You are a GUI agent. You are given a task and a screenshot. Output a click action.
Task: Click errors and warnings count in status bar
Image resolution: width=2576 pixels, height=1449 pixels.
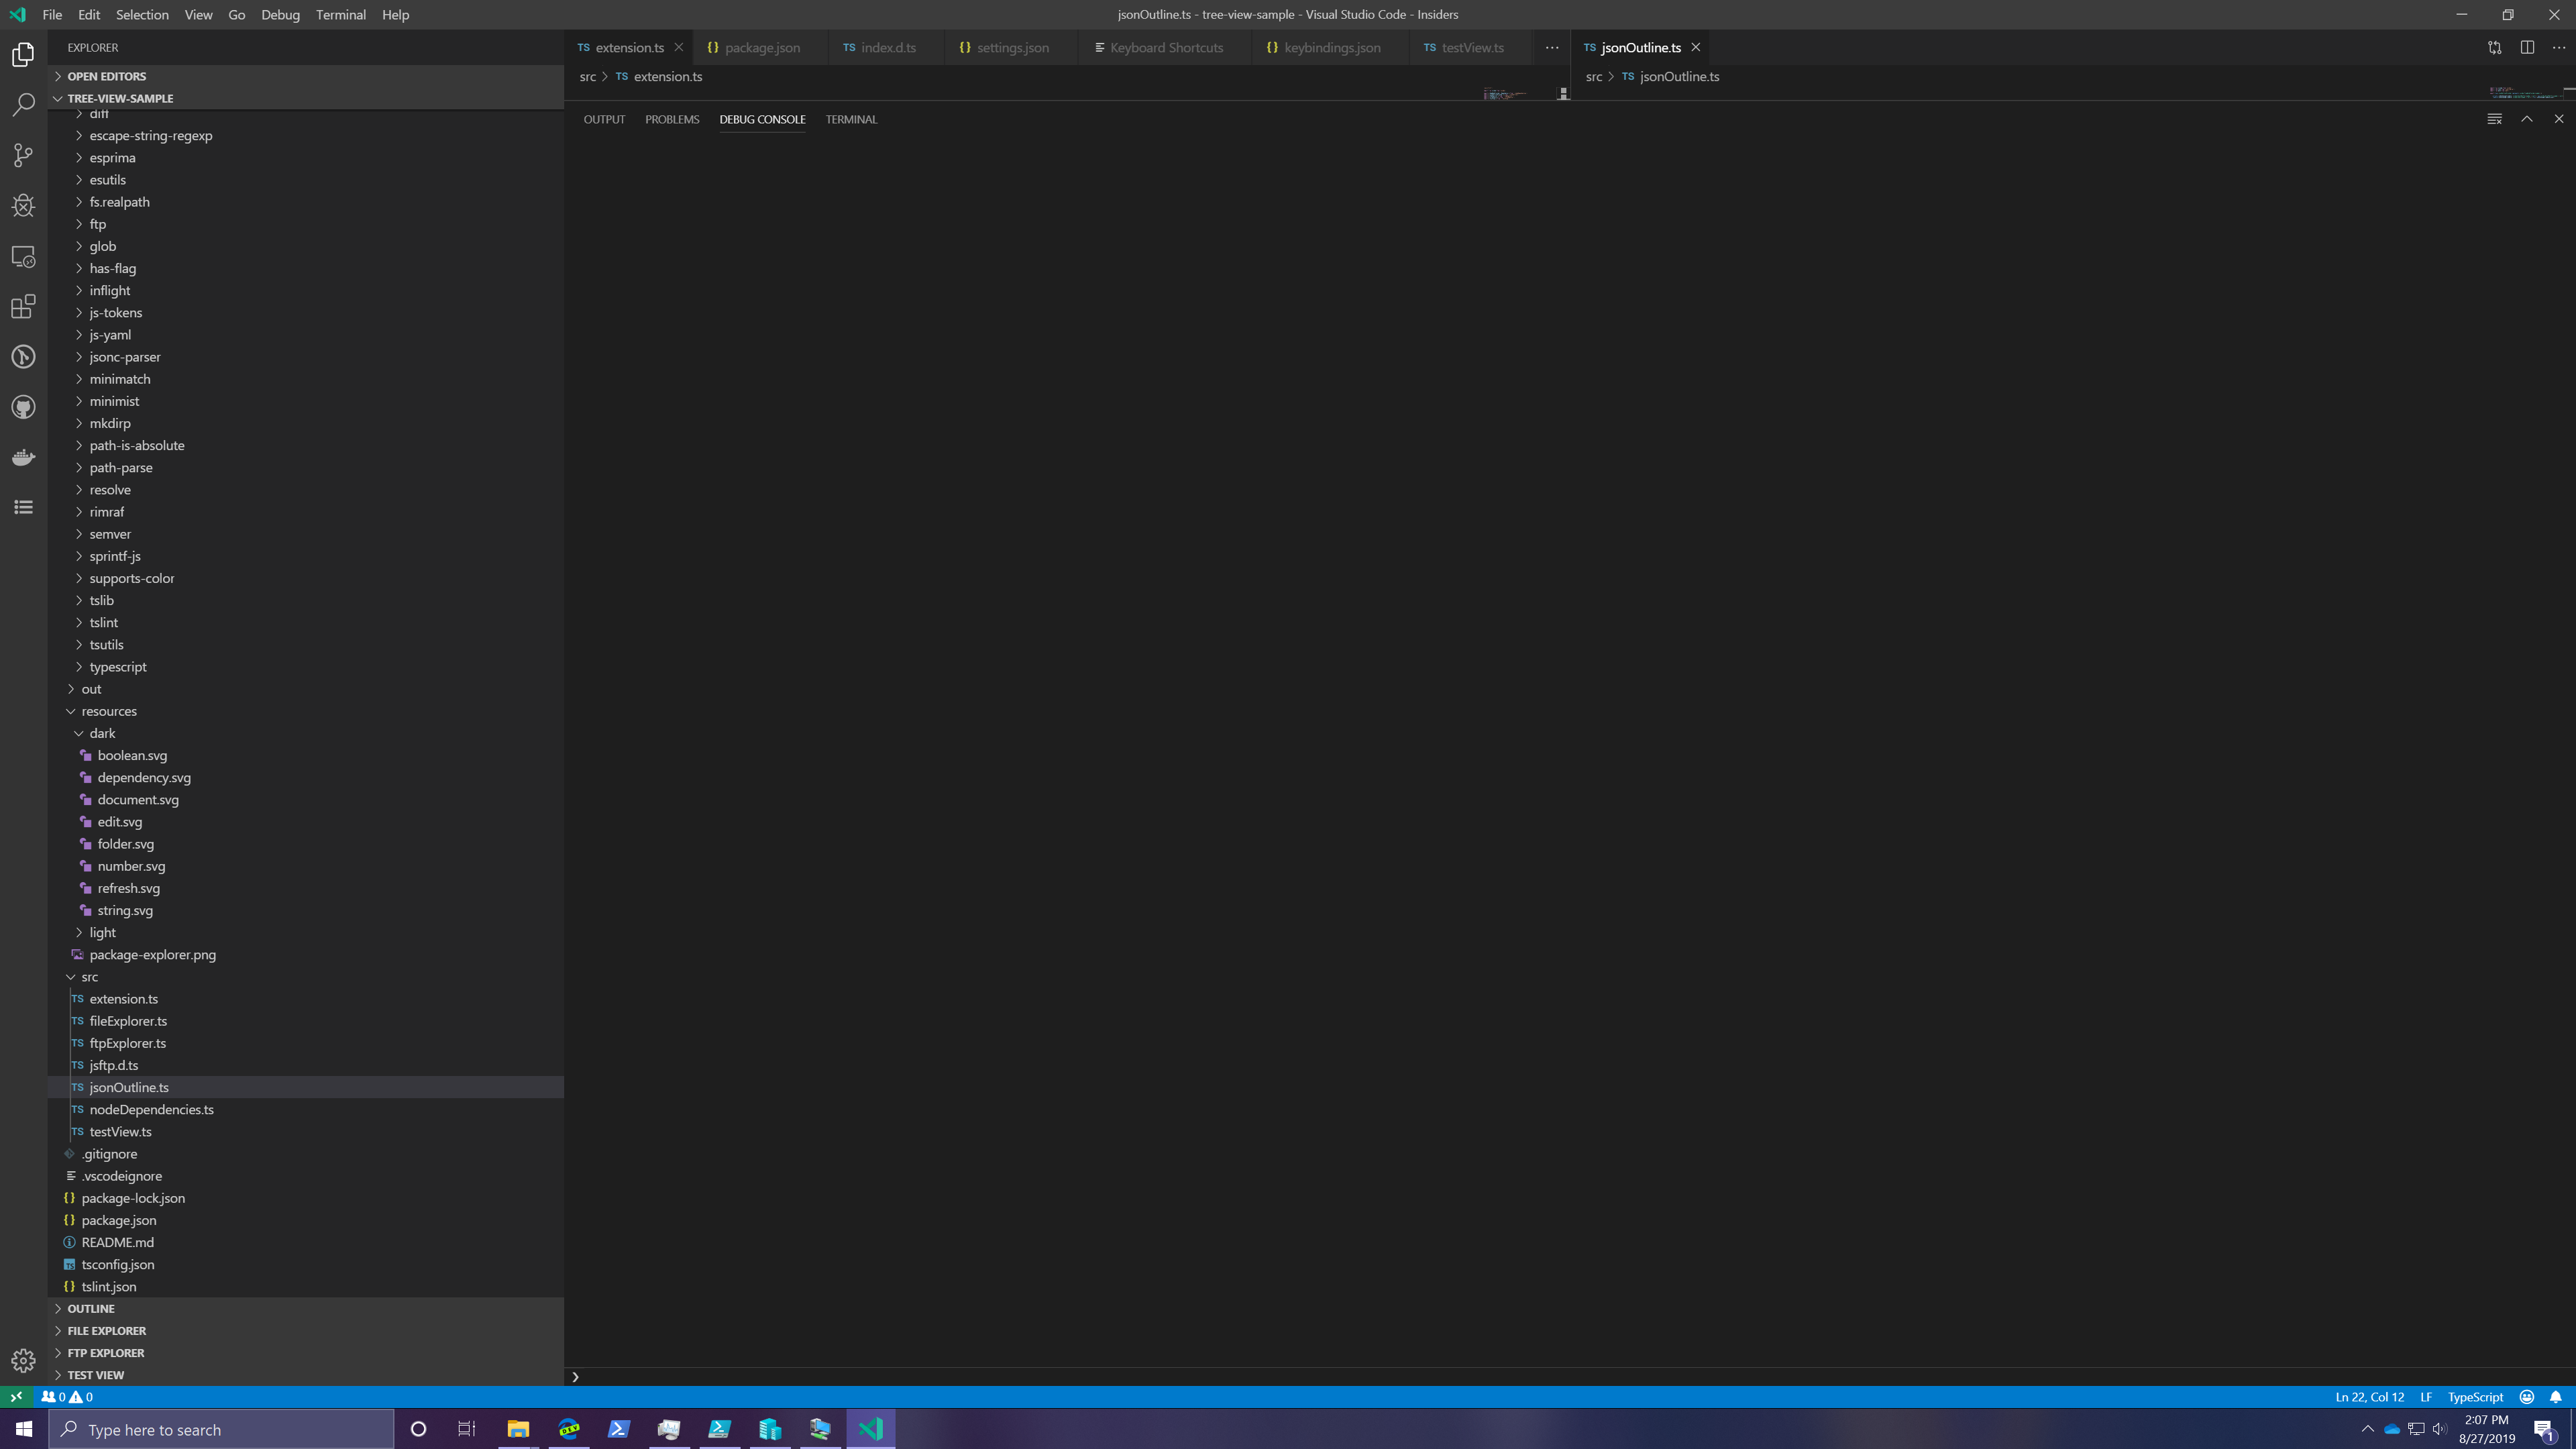67,1397
